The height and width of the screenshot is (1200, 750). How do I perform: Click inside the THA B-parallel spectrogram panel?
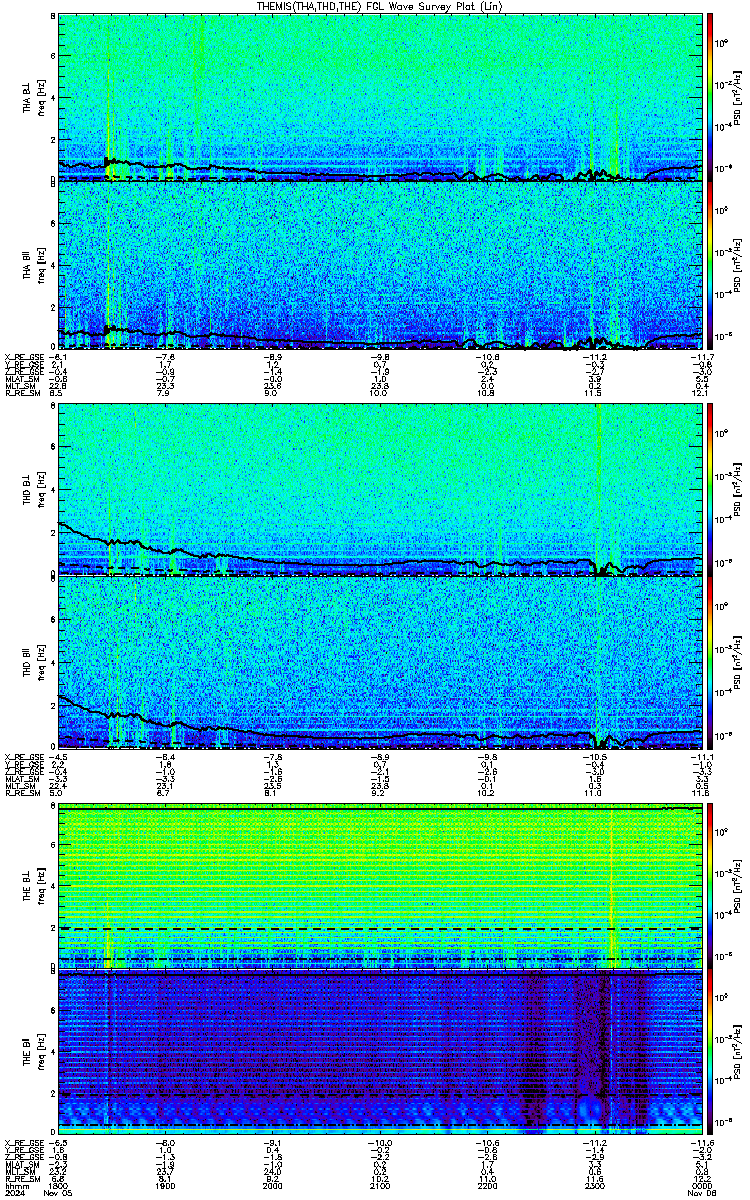[x=380, y=265]
